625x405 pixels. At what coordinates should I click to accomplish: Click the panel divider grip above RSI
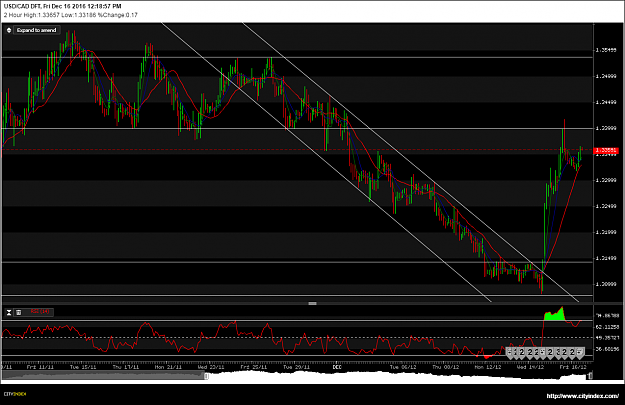(x=312, y=303)
